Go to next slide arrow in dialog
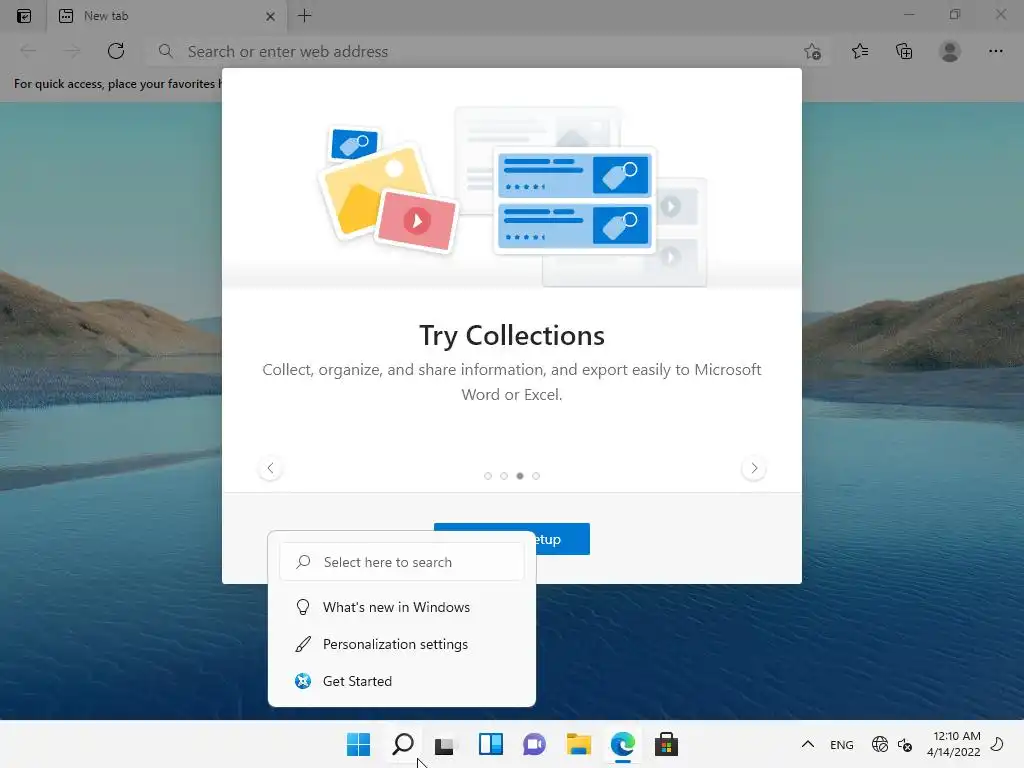 [x=754, y=468]
